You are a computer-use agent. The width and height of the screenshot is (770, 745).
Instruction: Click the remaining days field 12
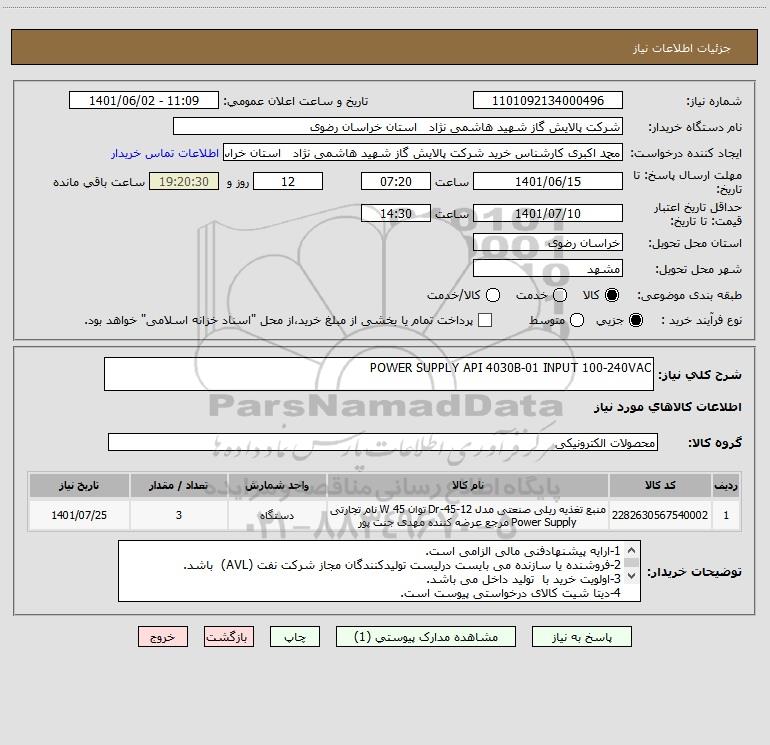coord(288,181)
